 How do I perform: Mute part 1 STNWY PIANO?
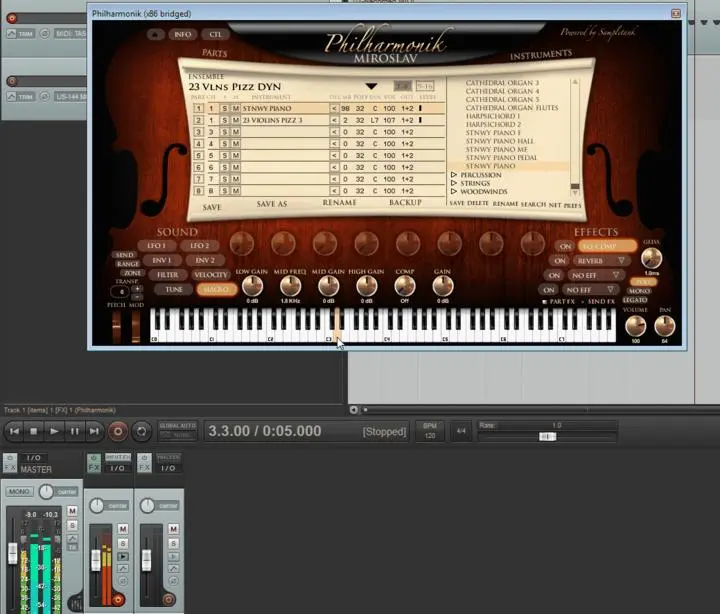click(x=236, y=109)
